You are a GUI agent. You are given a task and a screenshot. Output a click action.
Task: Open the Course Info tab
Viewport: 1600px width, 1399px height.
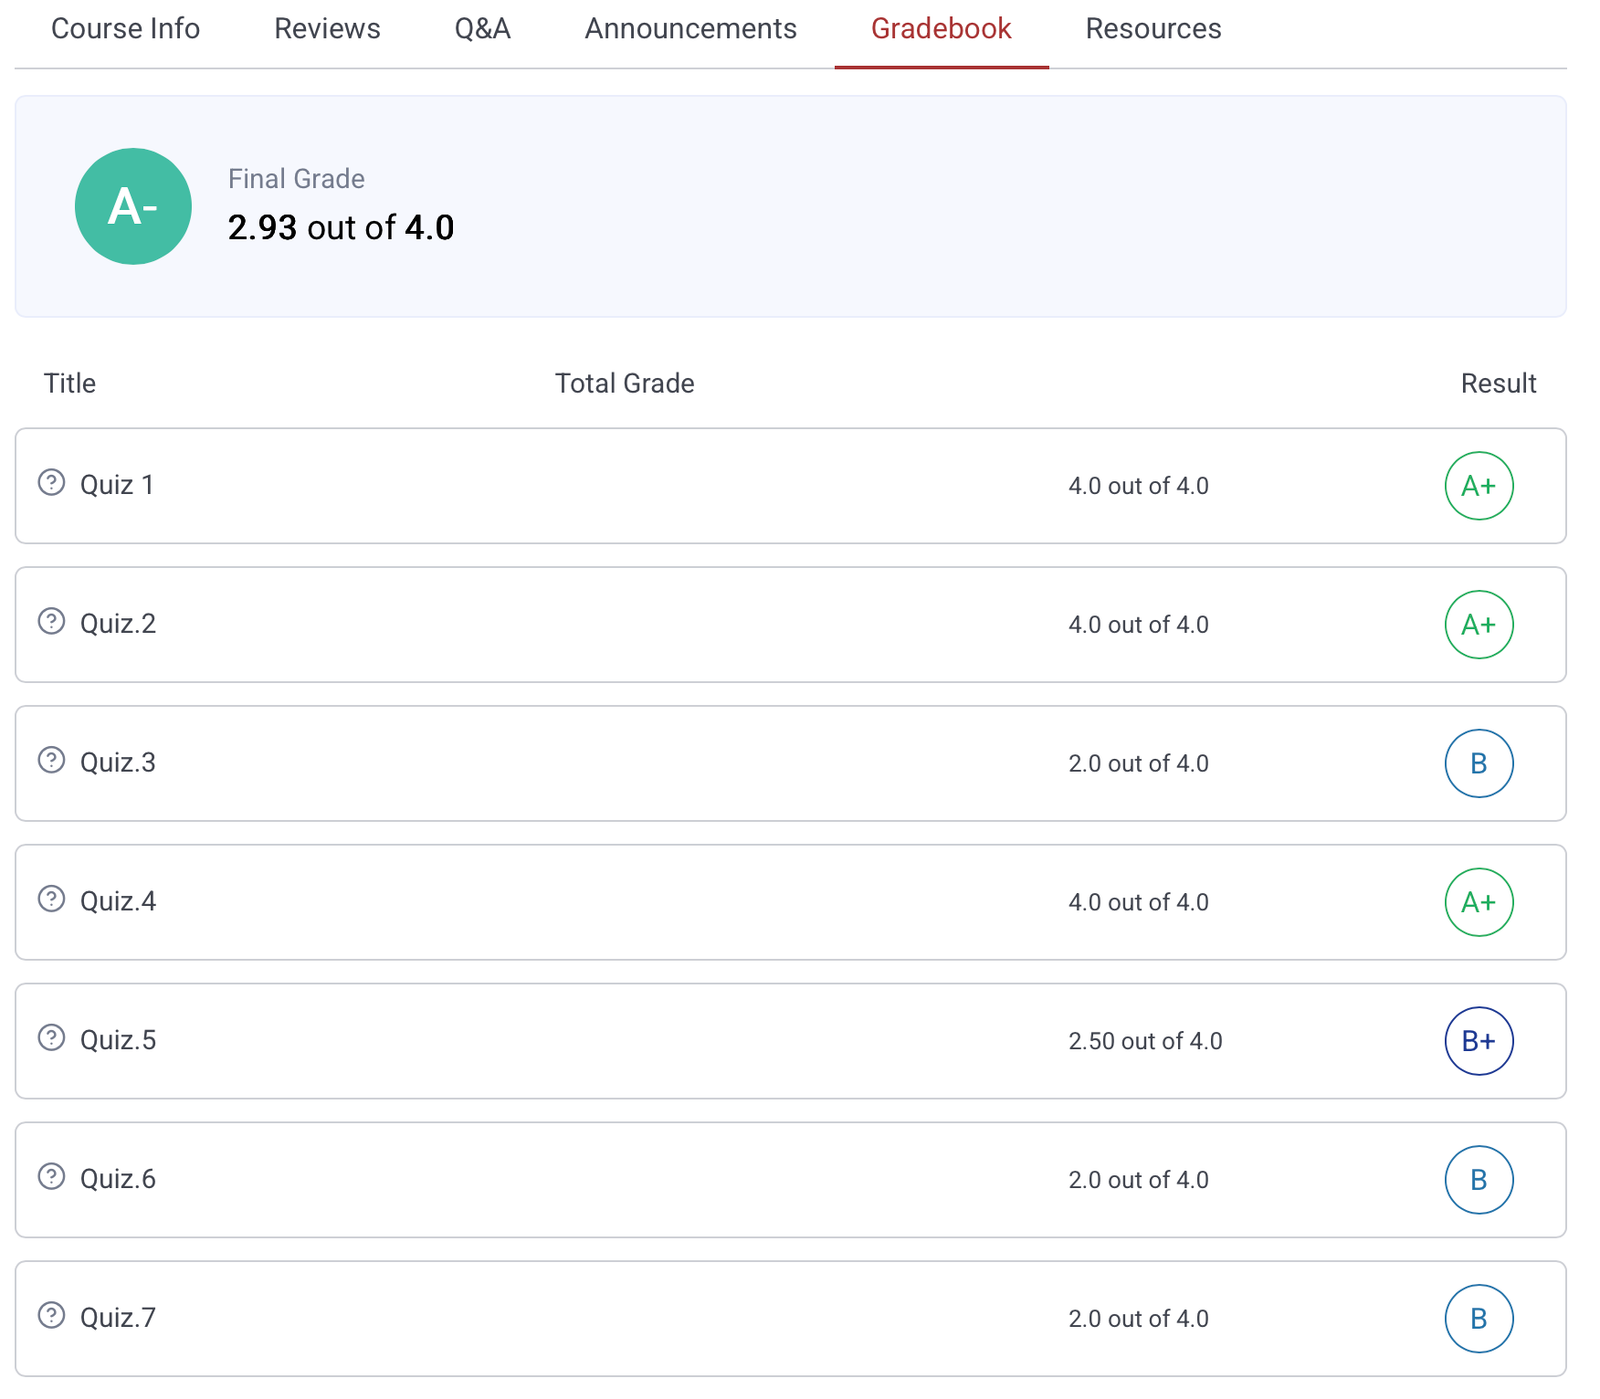pos(126,29)
